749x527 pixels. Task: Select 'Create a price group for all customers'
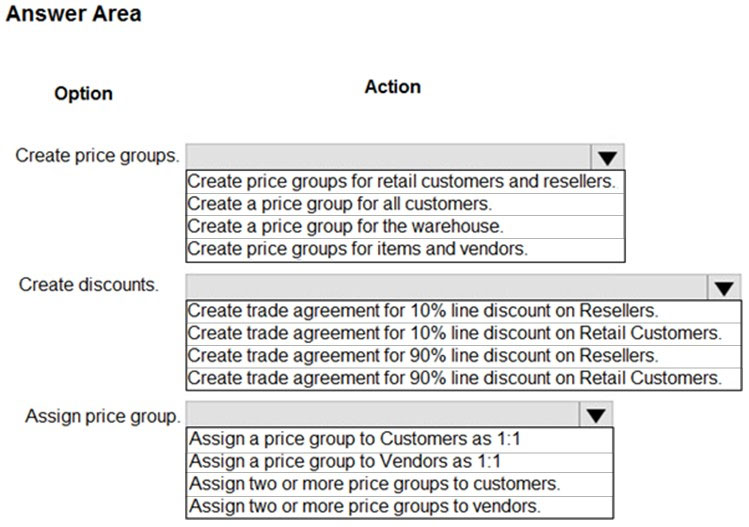point(405,204)
